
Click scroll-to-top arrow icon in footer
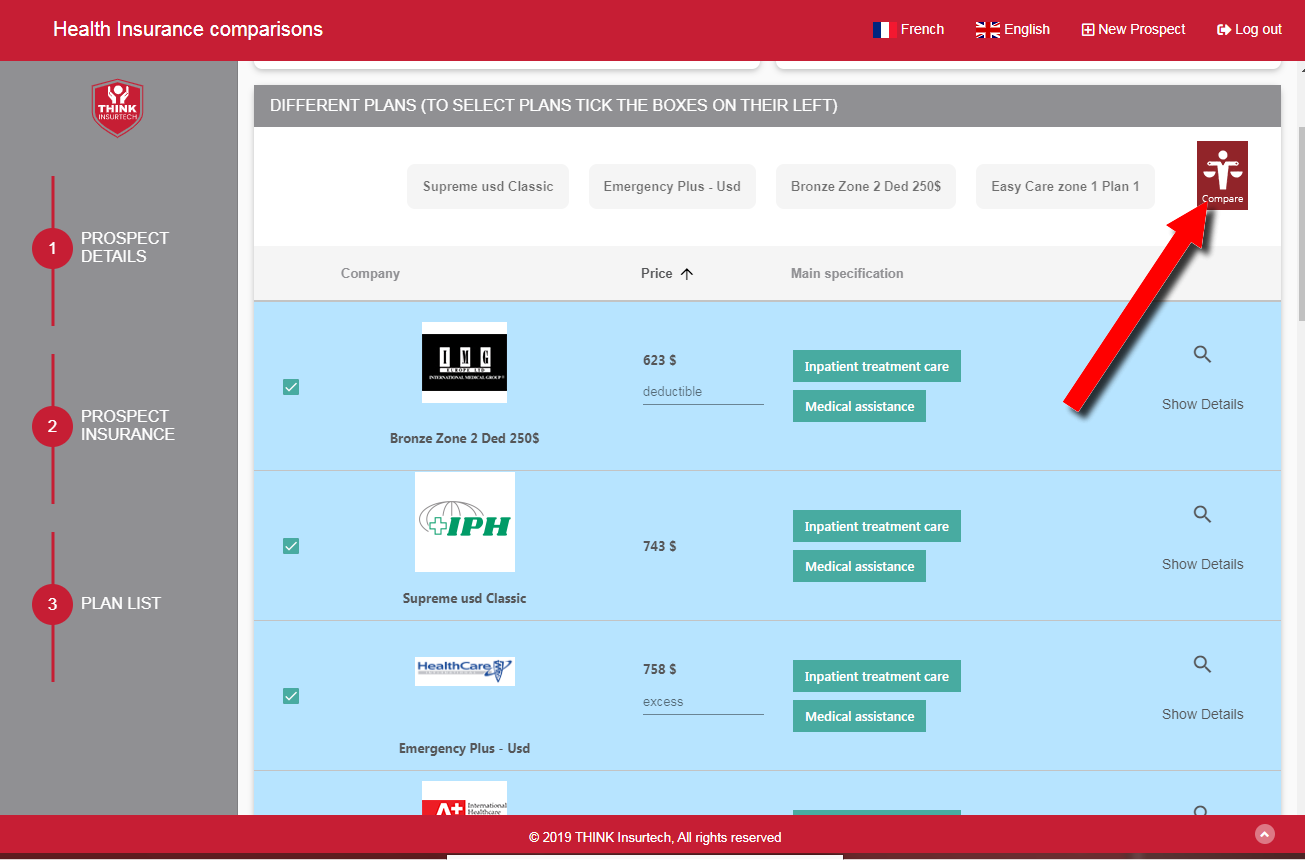(1264, 834)
